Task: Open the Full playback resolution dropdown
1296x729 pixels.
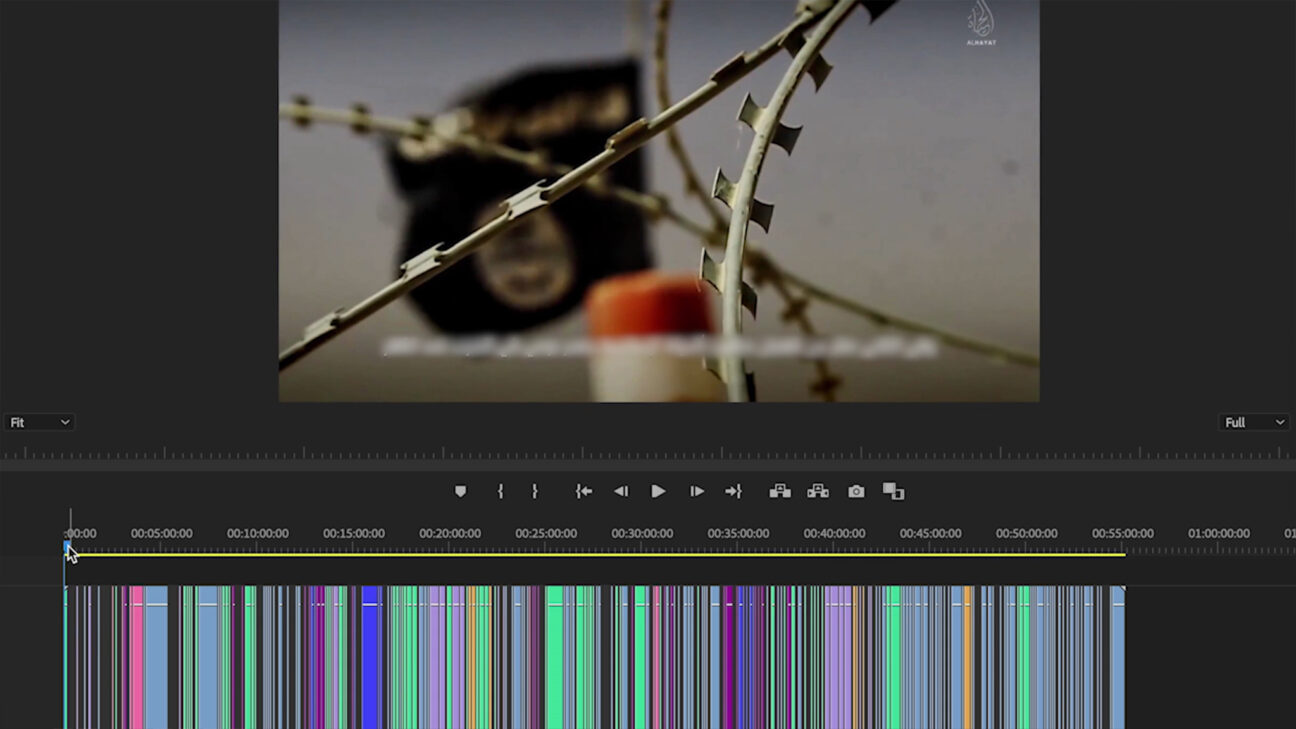Action: (1253, 422)
